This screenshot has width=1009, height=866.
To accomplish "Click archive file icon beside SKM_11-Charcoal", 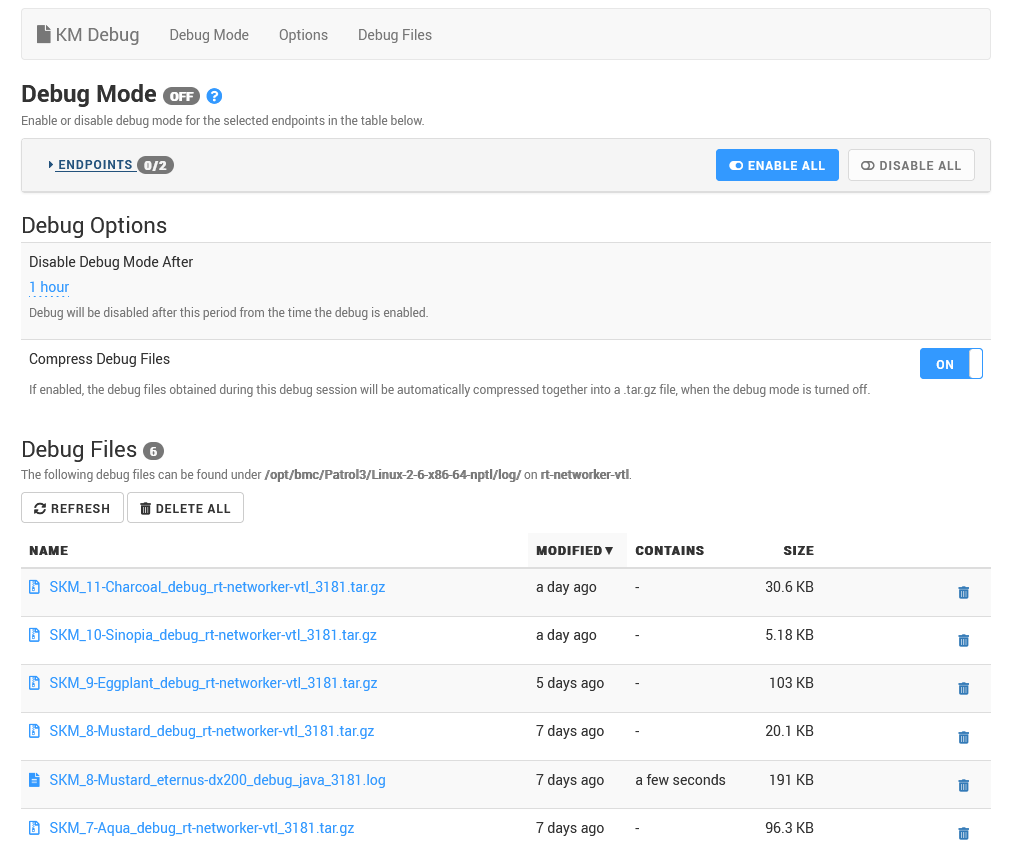I will click(x=34, y=587).
